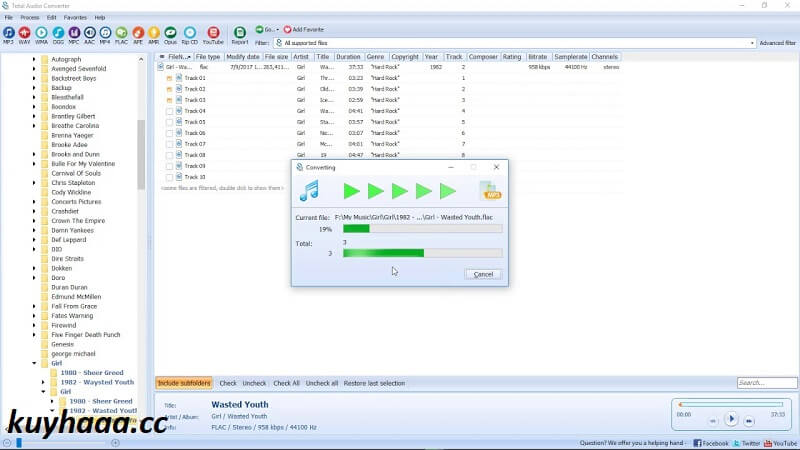
Task: Expand the Brantley Gilbert folder
Action: click(x=34, y=116)
